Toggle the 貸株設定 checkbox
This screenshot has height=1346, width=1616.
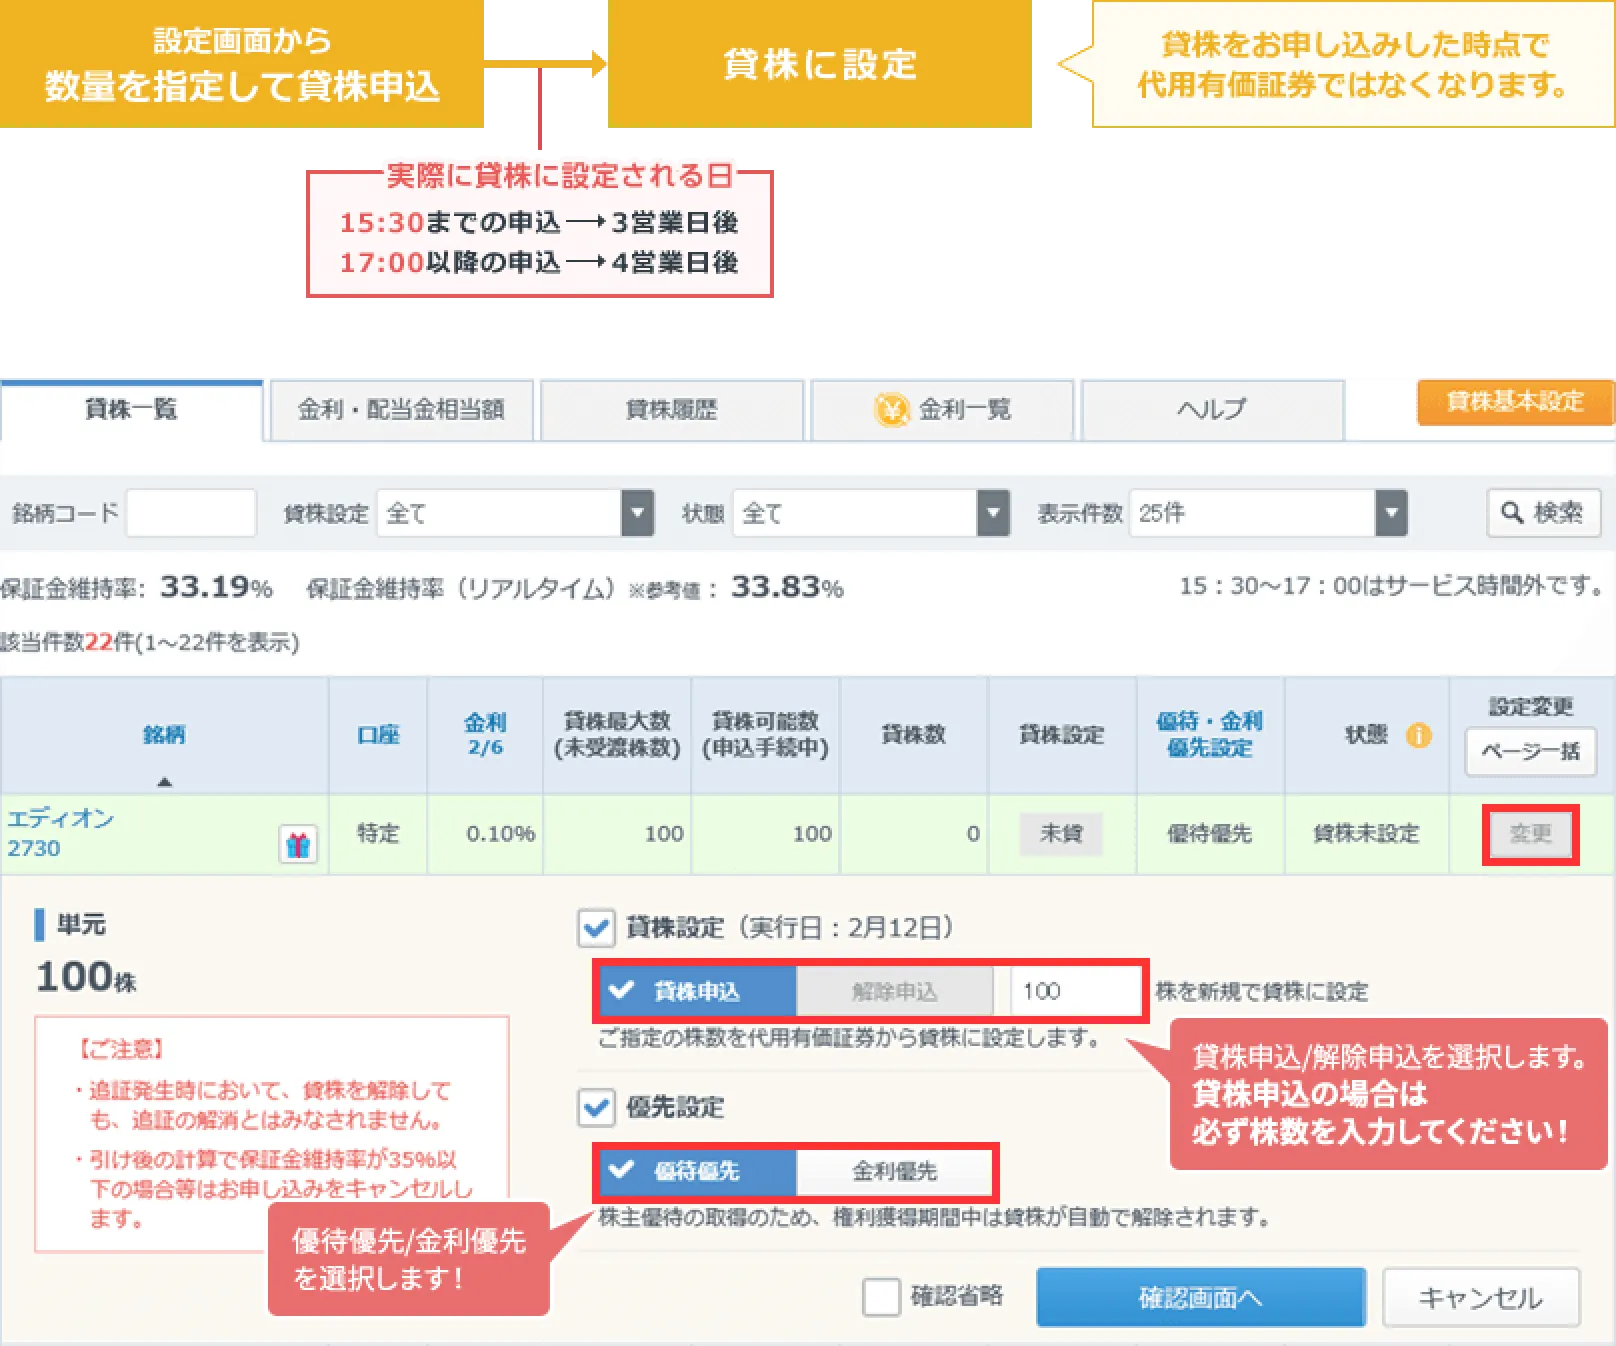coord(596,928)
